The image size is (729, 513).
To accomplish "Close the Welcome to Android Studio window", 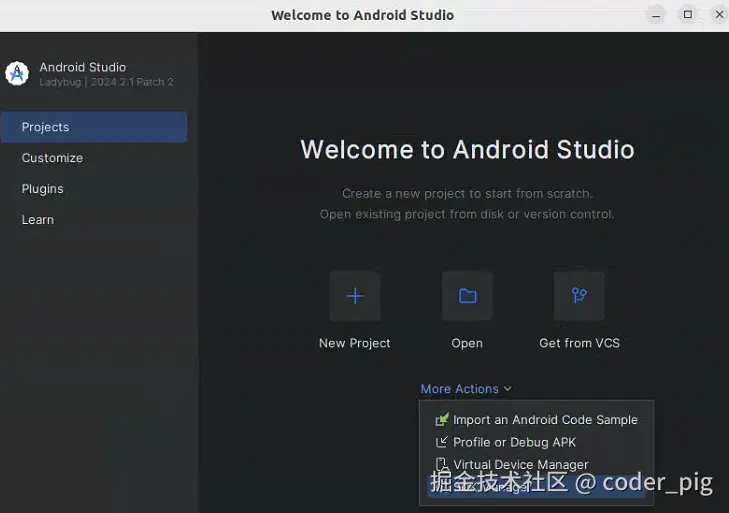I will pos(719,15).
